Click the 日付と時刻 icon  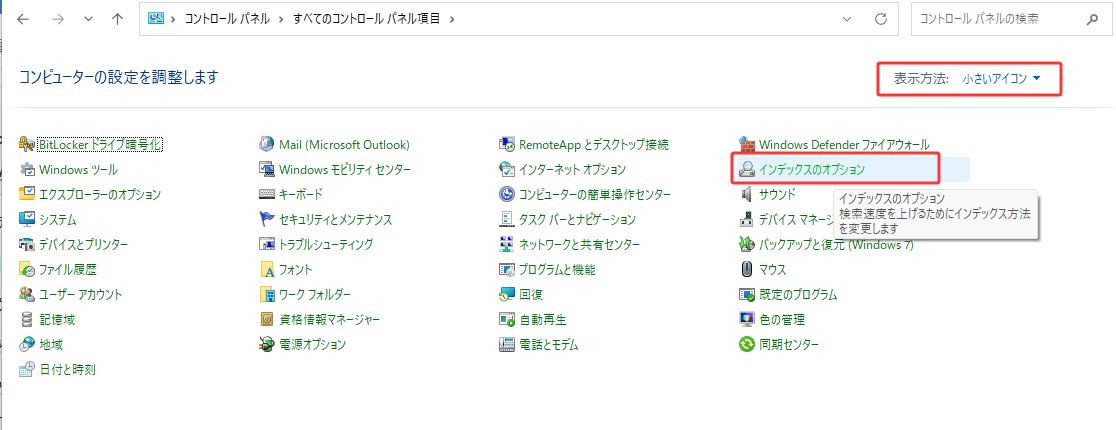(x=27, y=369)
